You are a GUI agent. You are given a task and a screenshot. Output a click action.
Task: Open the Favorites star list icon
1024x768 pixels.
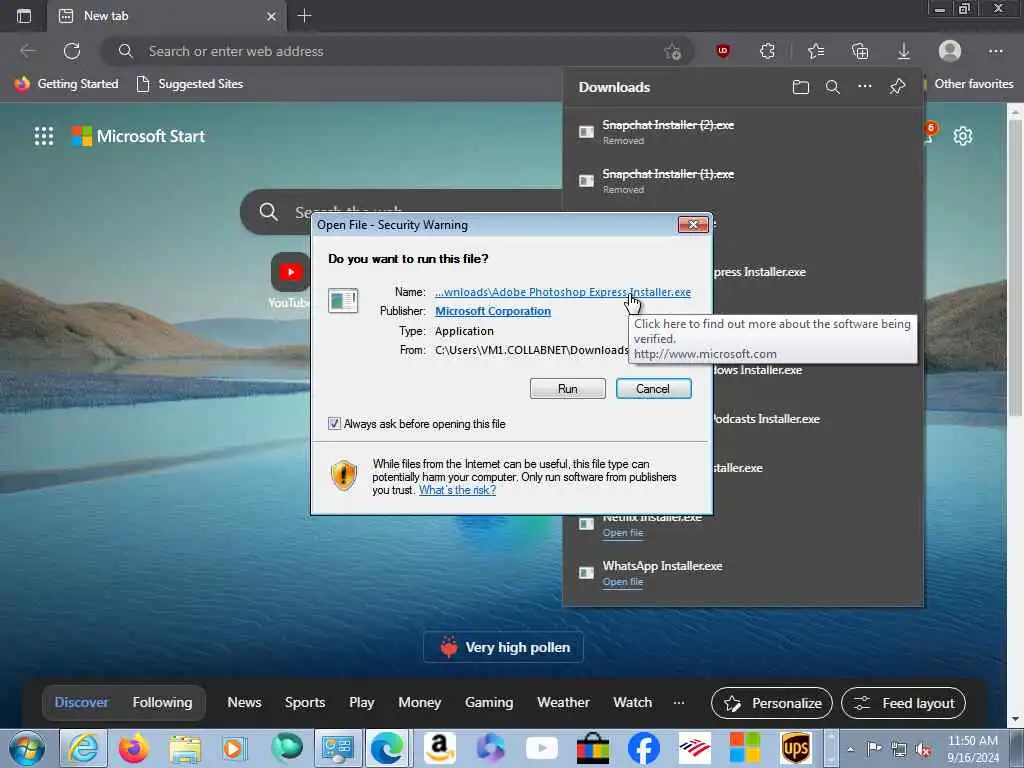[816, 51]
